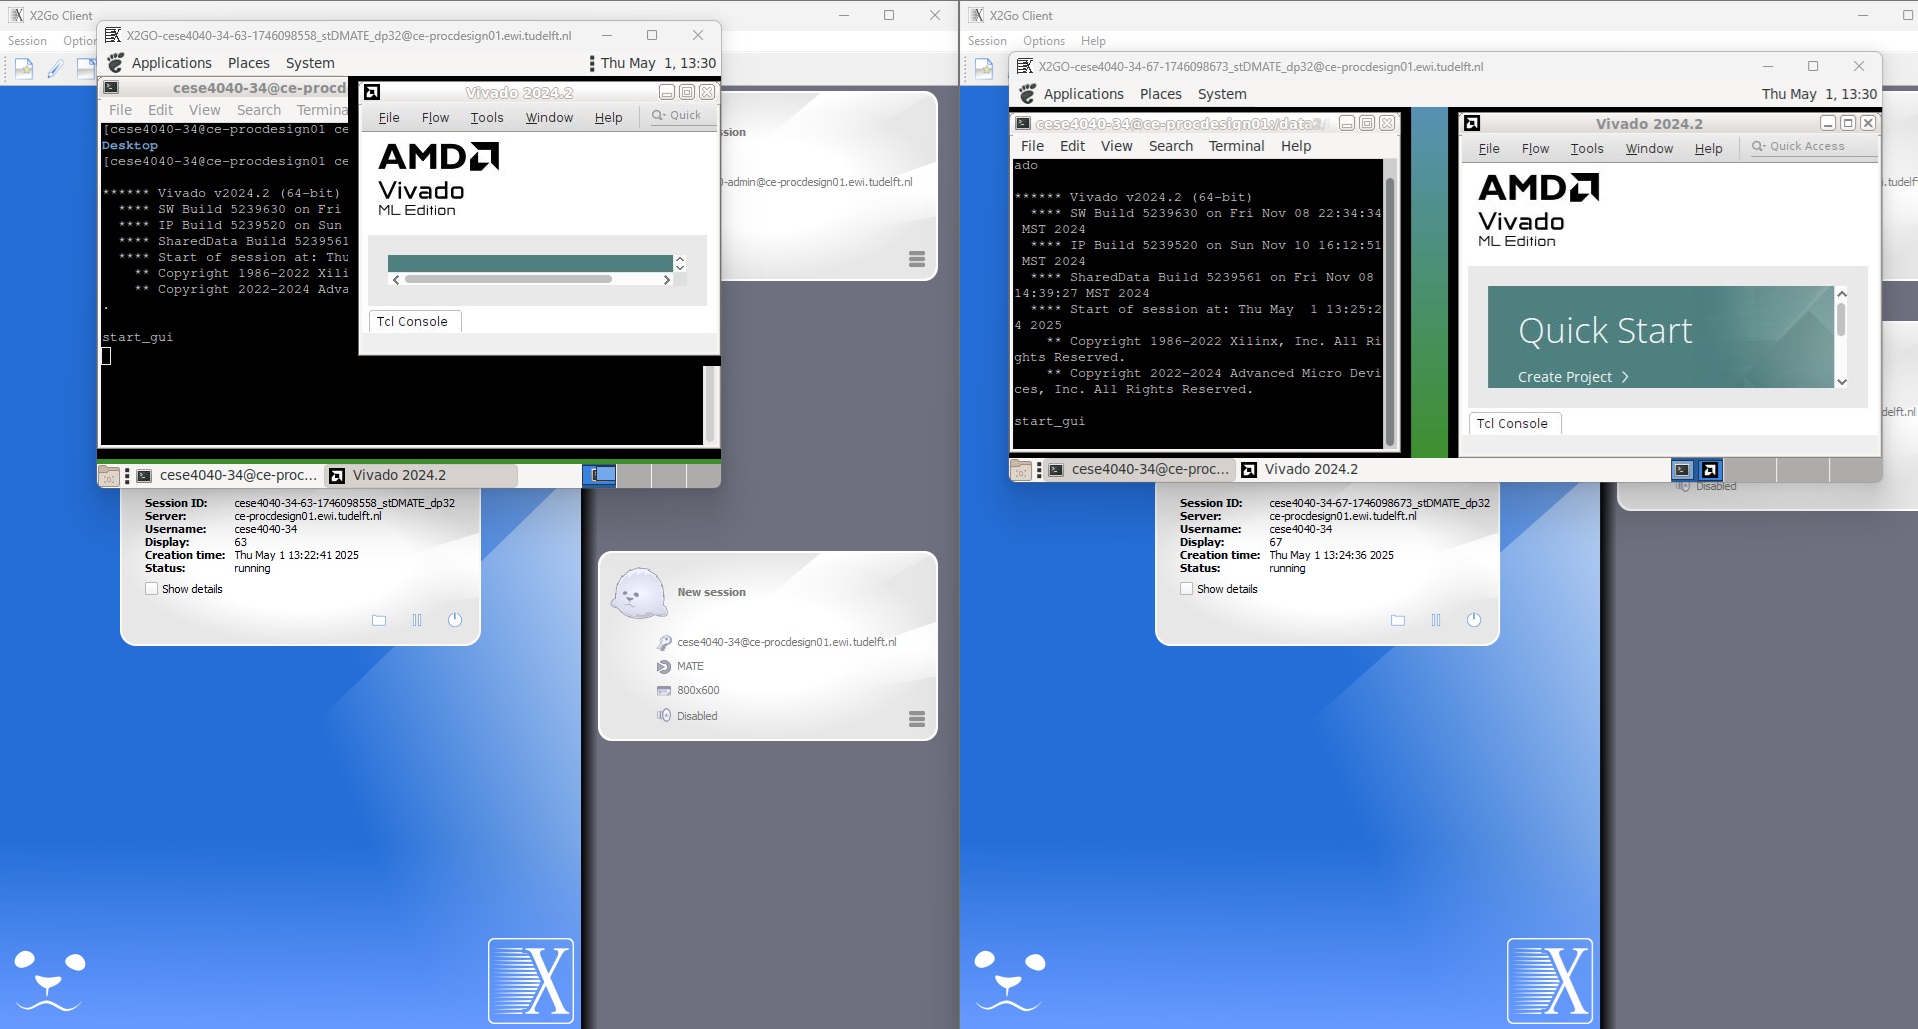
Task: Click the key icon beside cese4040-34 login
Action: click(664, 642)
